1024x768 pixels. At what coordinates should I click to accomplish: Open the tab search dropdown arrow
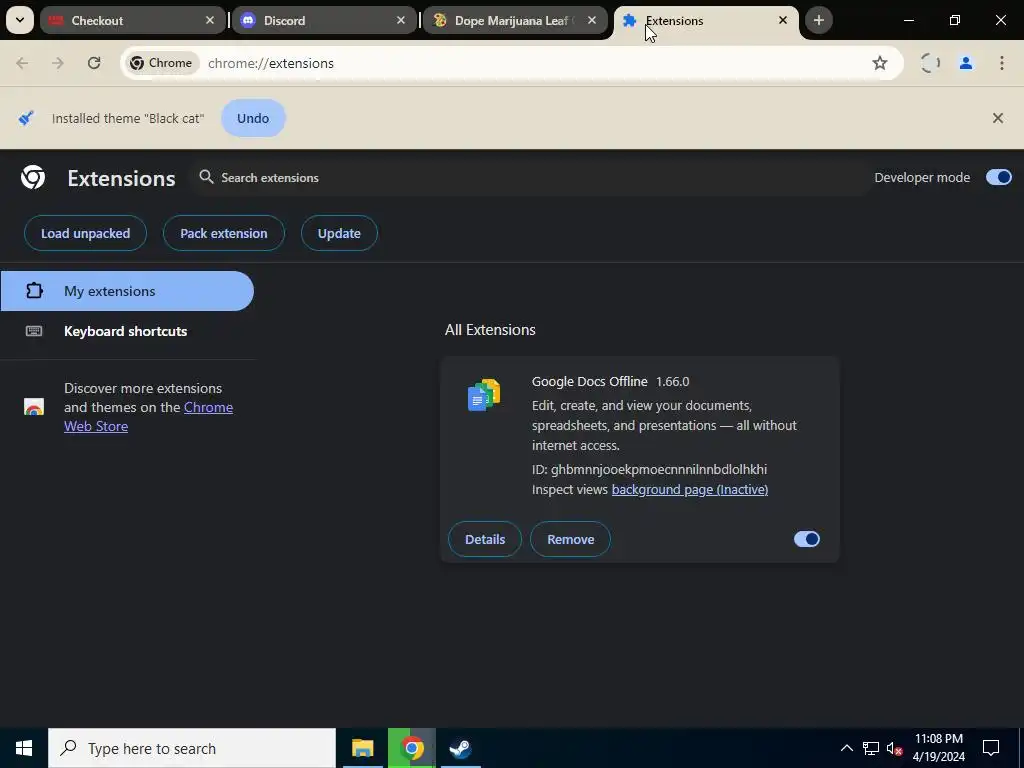[x=20, y=20]
